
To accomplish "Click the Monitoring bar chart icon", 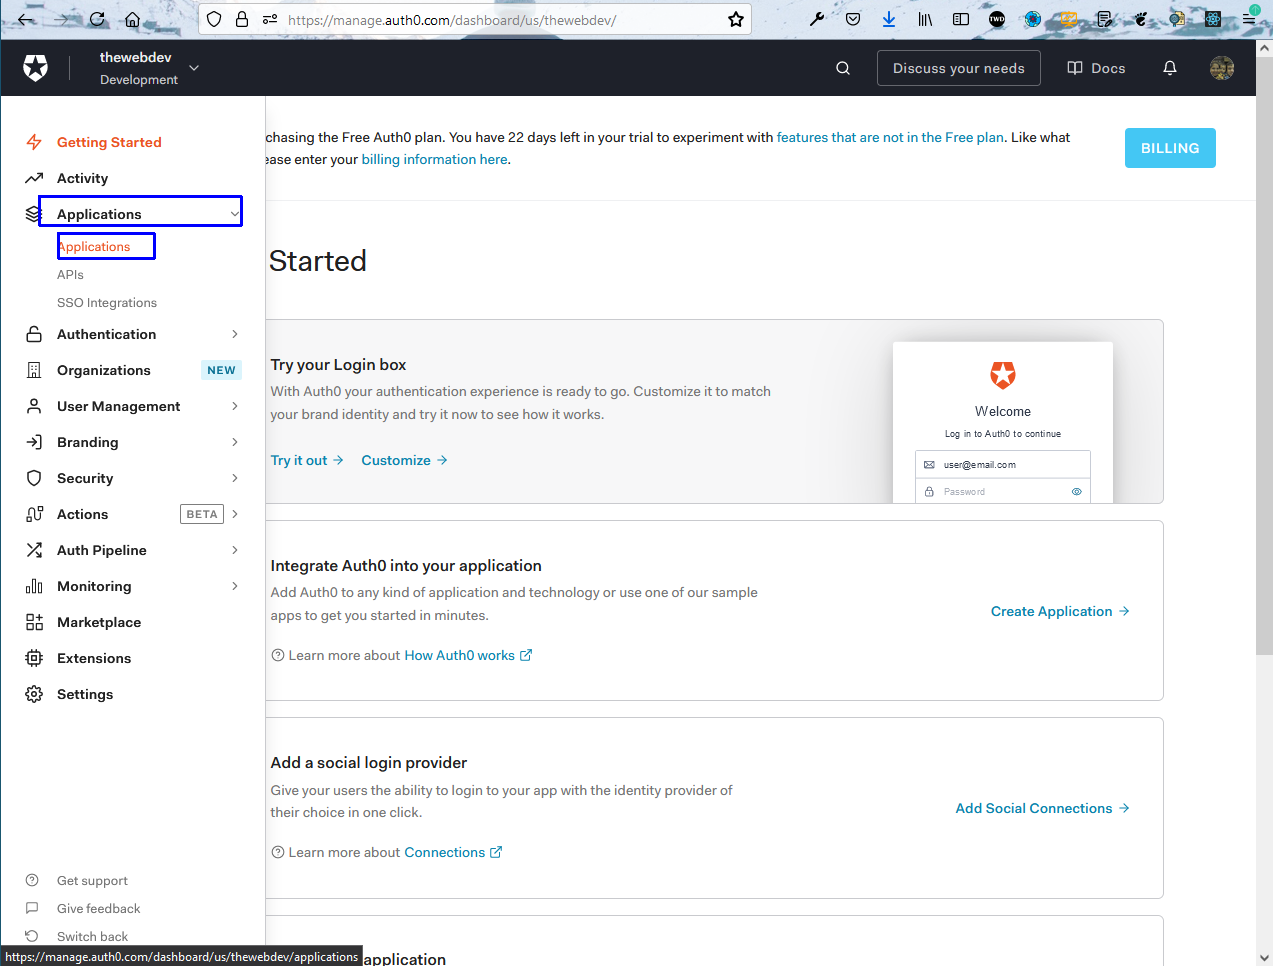I will [34, 586].
